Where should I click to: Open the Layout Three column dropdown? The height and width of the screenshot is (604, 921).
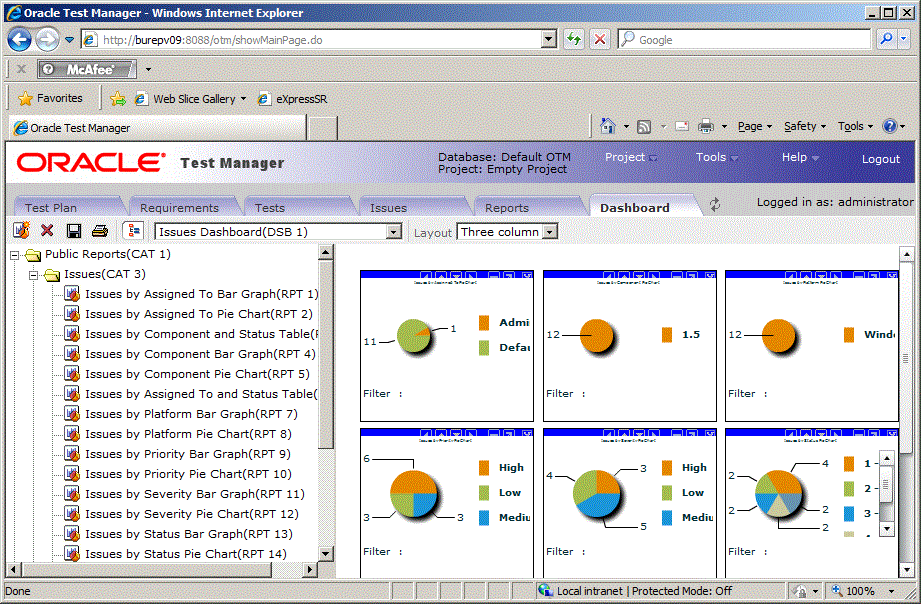[549, 232]
